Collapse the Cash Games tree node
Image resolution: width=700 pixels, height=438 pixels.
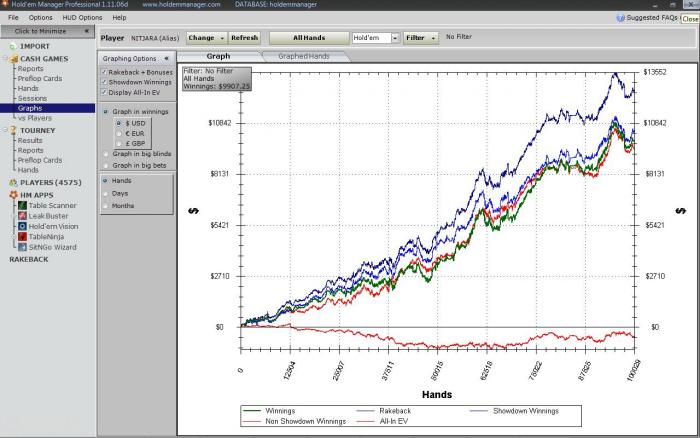tap(5, 59)
